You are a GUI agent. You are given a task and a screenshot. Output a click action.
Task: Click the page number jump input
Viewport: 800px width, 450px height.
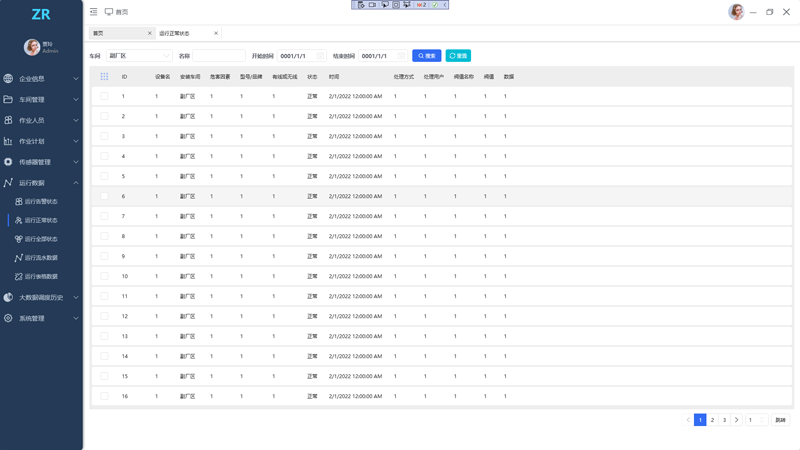point(756,420)
